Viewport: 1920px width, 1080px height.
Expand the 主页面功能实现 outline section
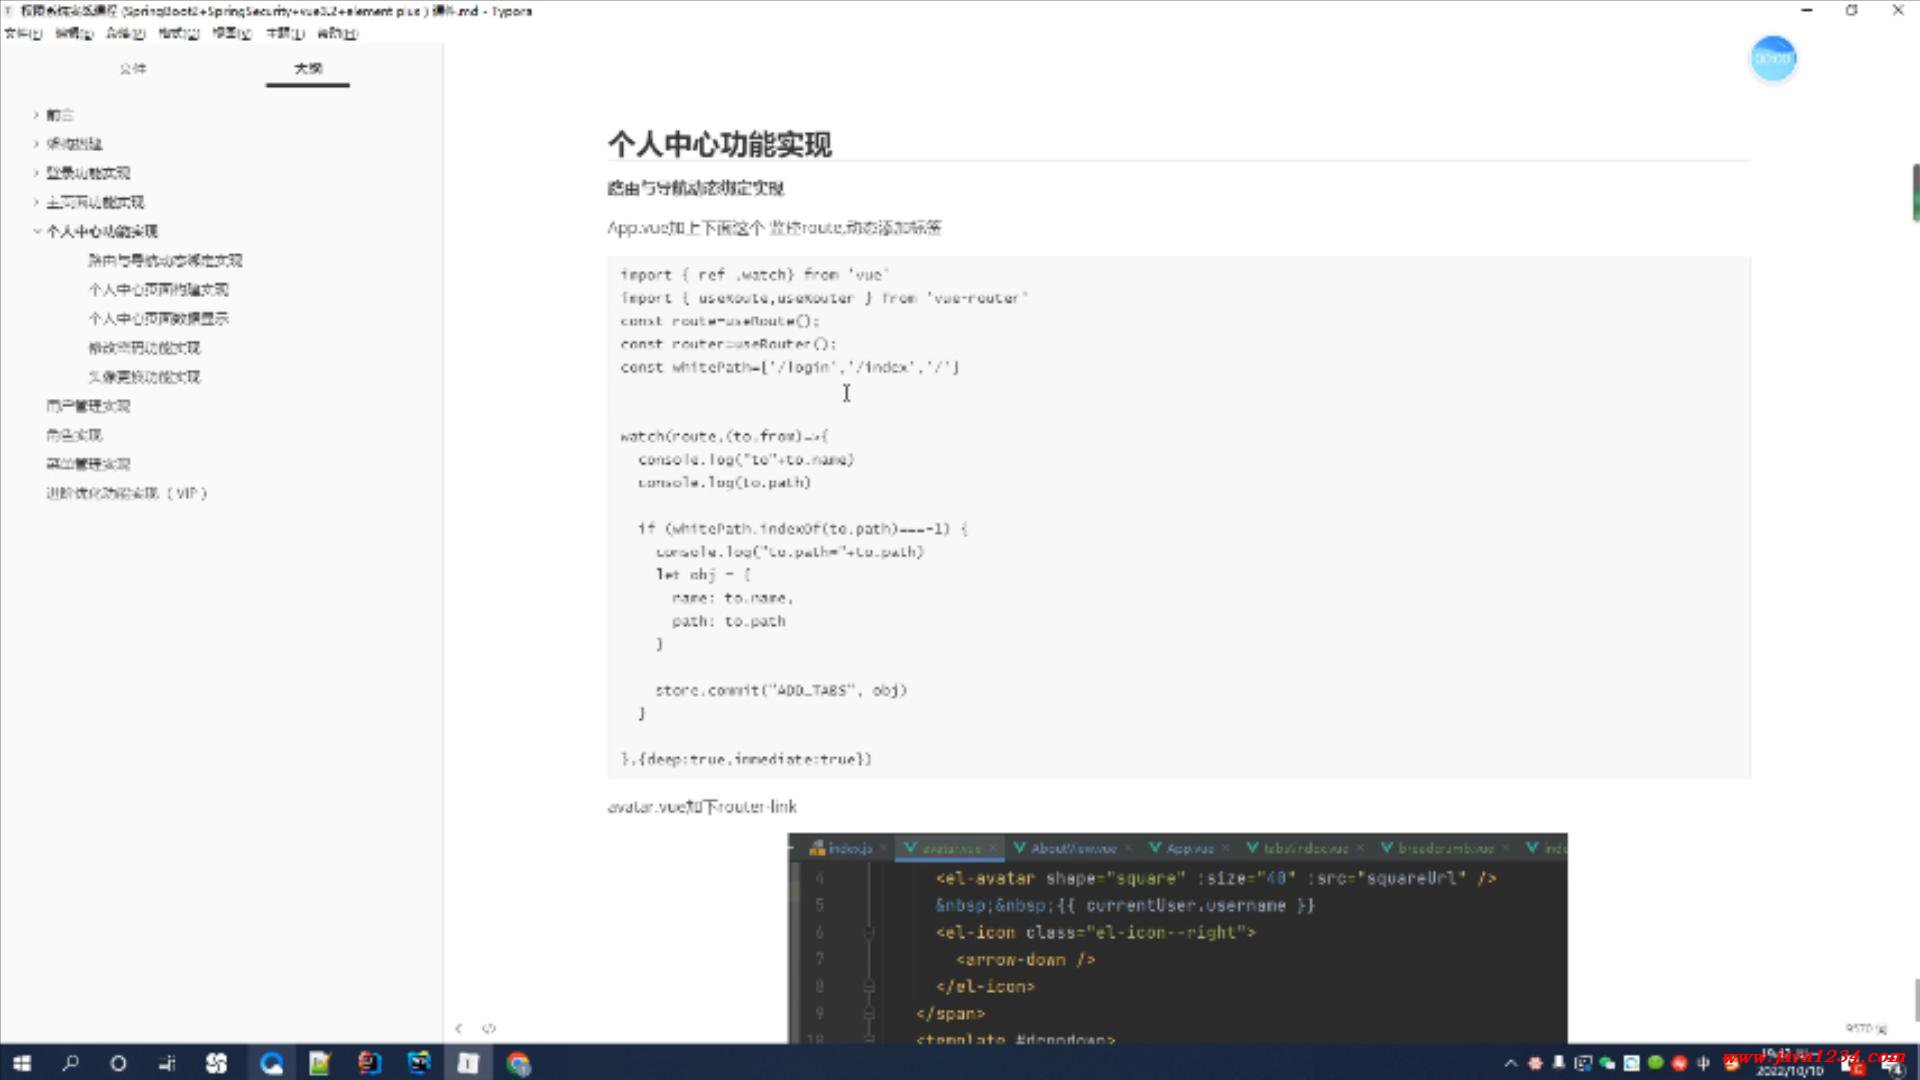pos(36,202)
